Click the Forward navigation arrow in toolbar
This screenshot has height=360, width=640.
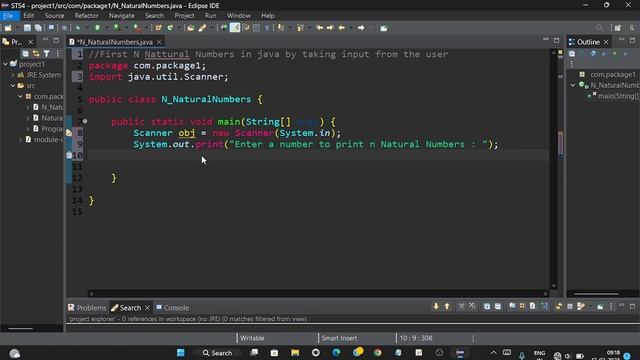point(361,28)
